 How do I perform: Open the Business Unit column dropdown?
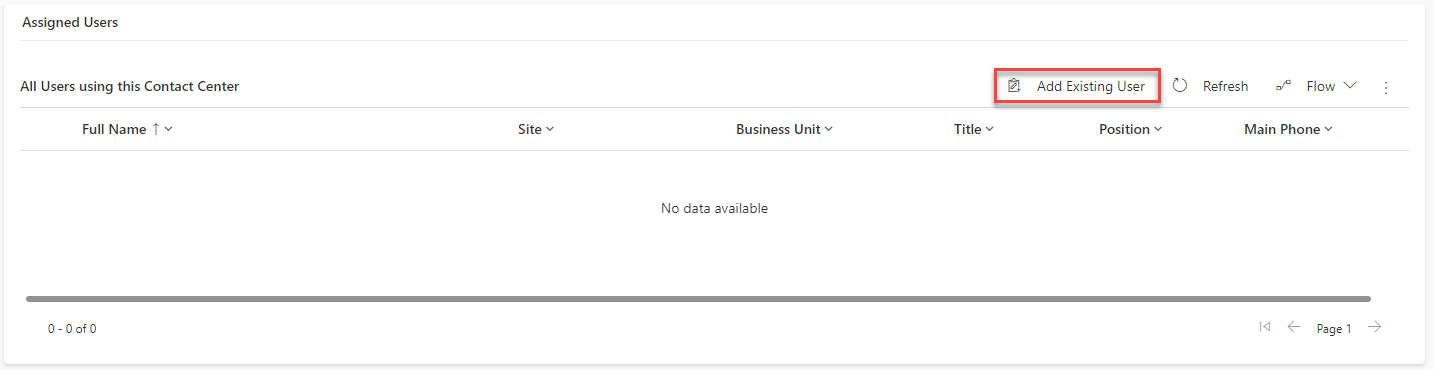pos(828,129)
